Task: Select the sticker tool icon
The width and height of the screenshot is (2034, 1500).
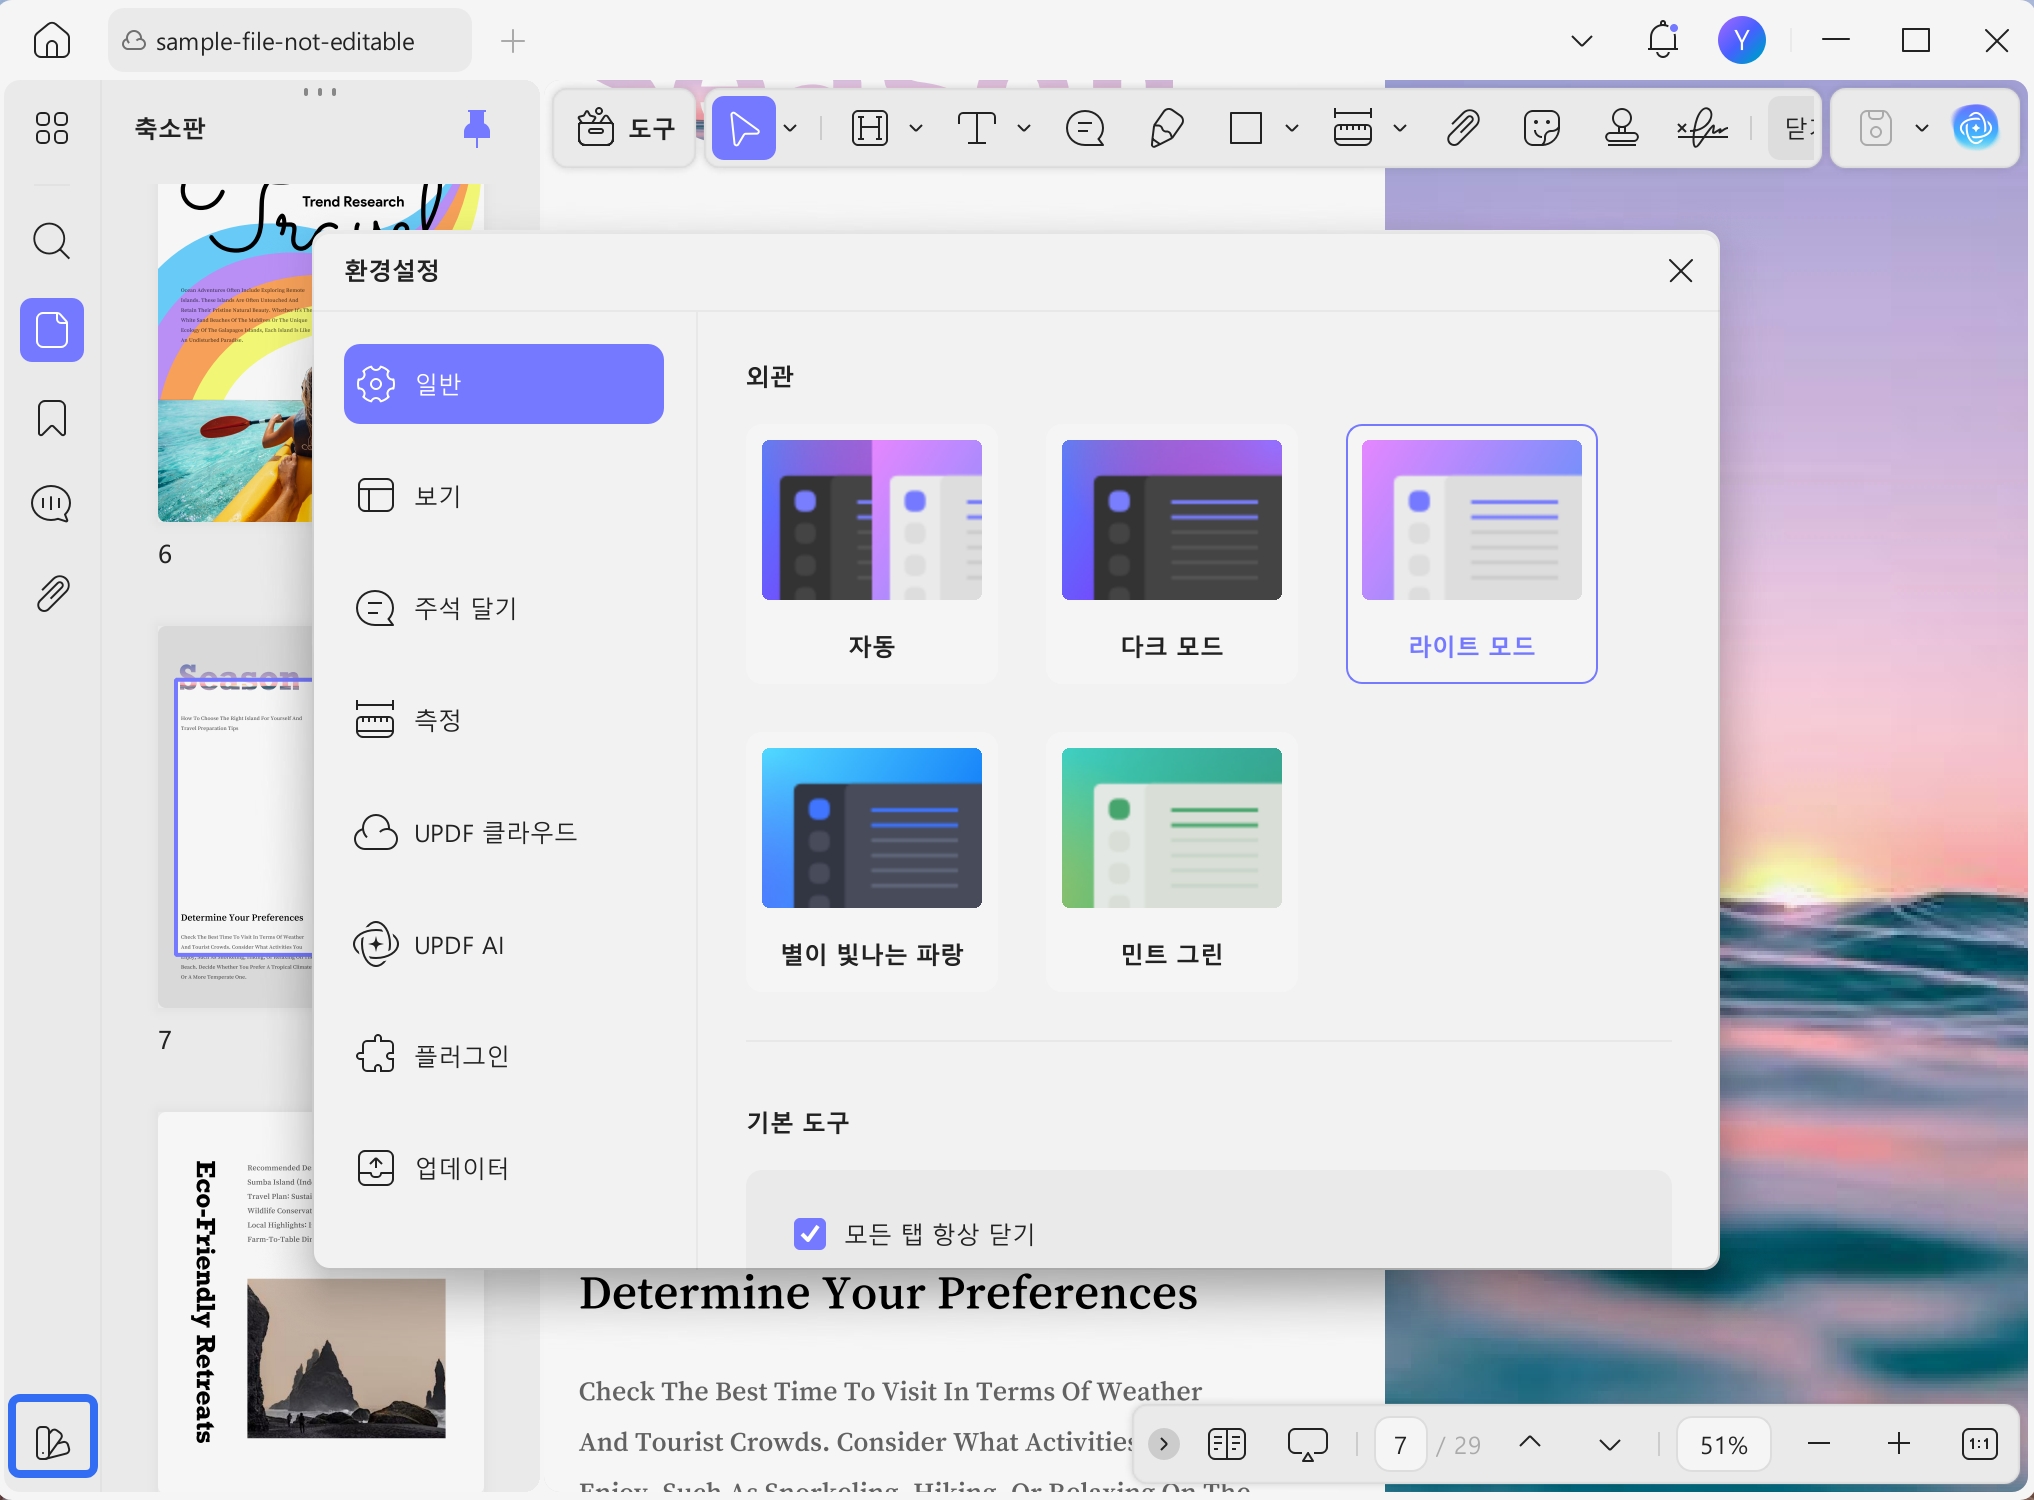Action: tap(1541, 128)
